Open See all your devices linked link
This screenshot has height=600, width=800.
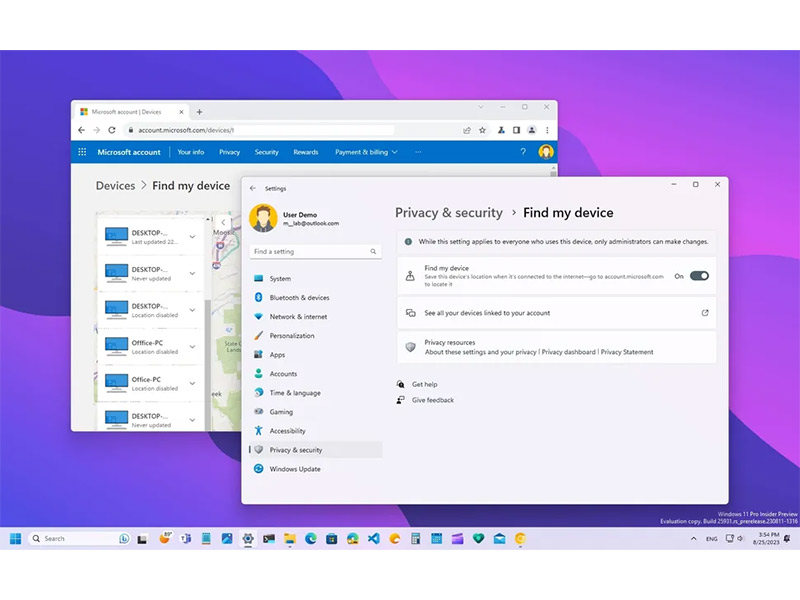[557, 313]
